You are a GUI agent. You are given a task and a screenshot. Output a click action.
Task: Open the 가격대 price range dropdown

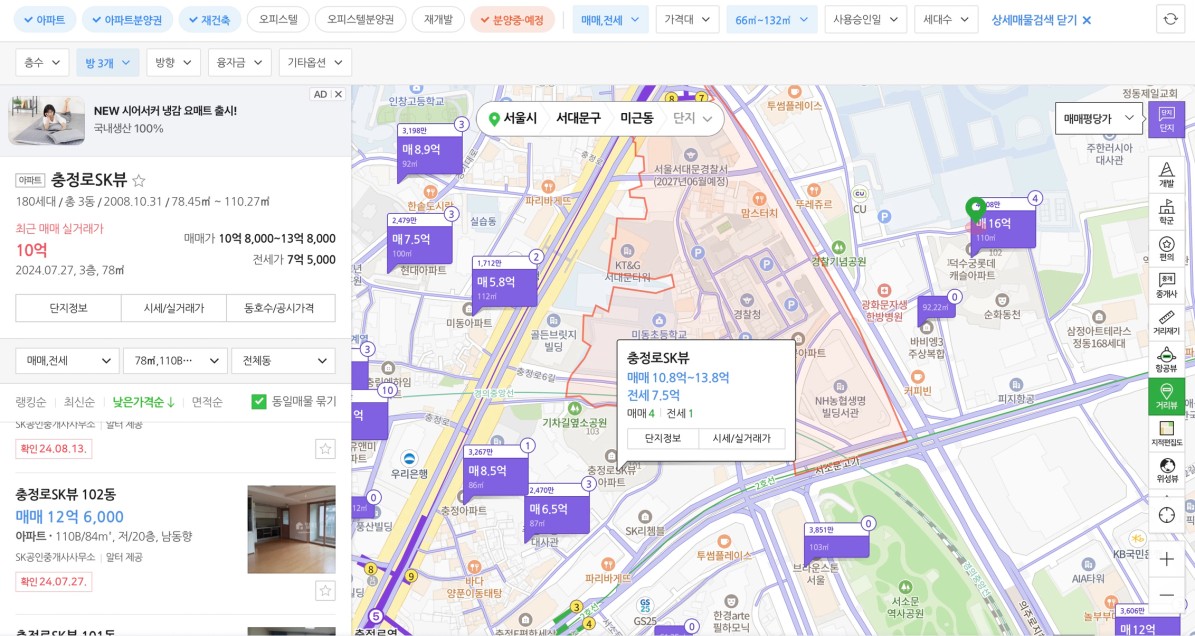coord(687,20)
